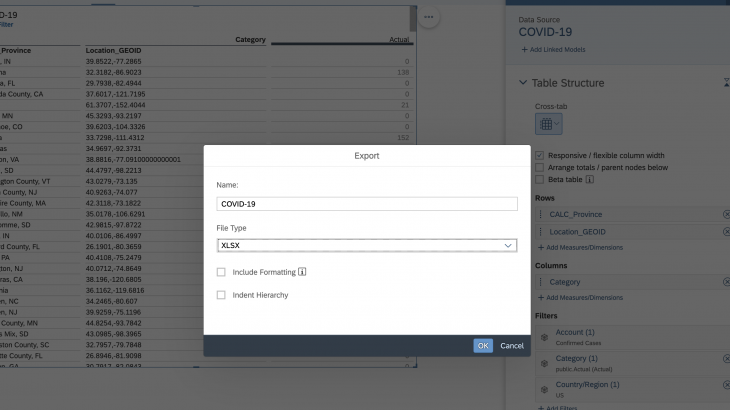
Task: Edit the export Name field COVID-19
Action: [x=367, y=204]
